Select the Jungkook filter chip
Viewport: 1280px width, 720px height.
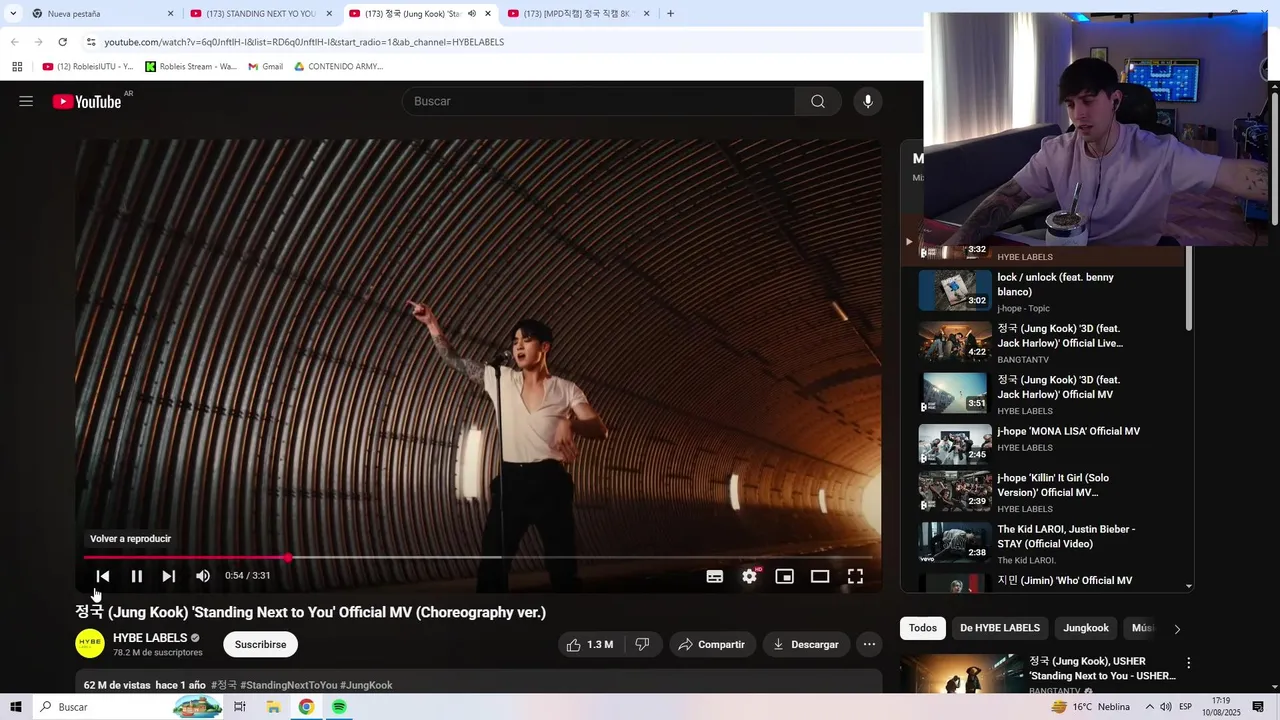coord(1086,628)
